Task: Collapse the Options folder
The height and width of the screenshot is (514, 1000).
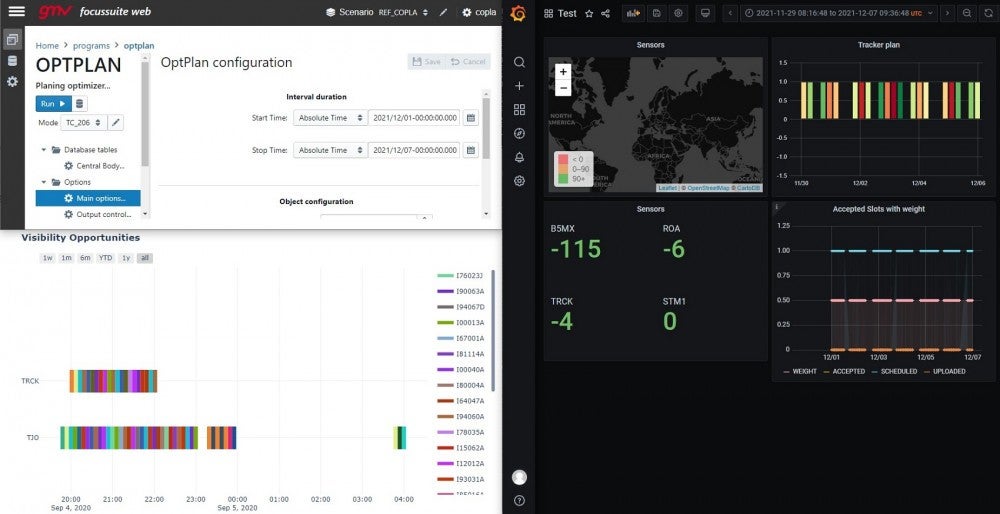Action: [44, 182]
